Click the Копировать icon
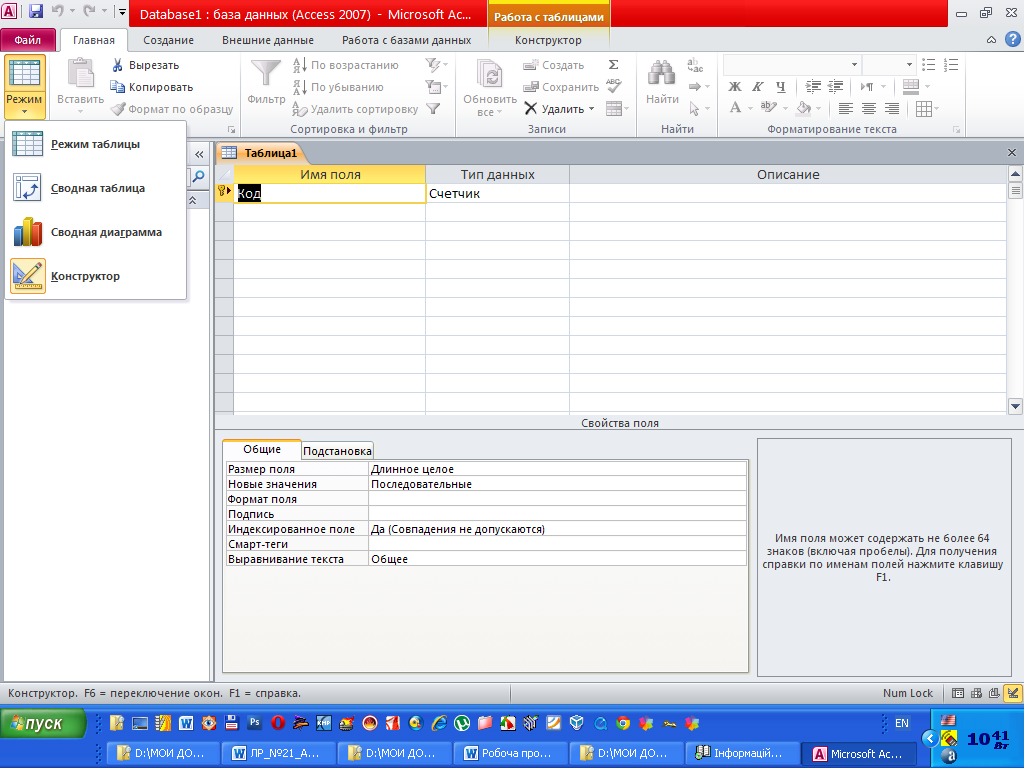Screen dimensions: 1024x768 click(118, 87)
